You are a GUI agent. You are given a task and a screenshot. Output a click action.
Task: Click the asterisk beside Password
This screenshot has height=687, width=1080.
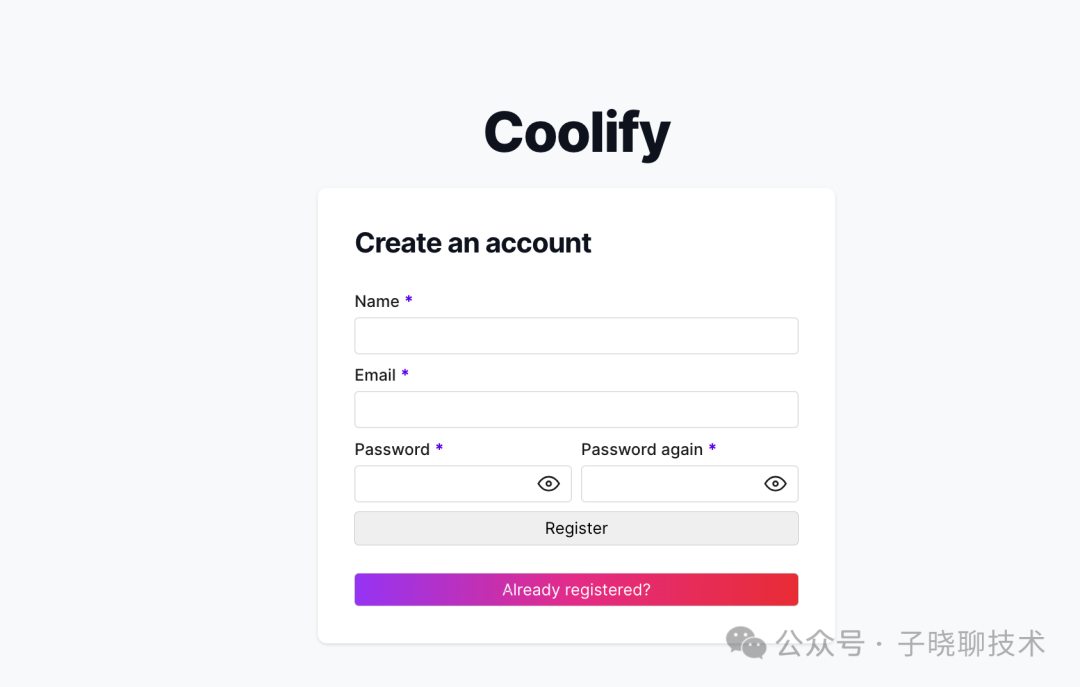439,448
